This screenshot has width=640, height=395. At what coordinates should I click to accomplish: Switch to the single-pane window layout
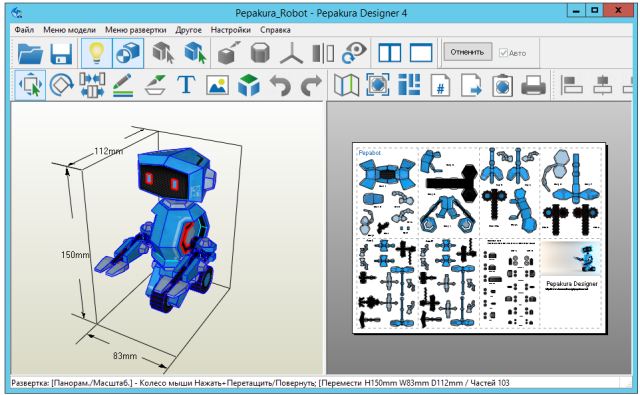421,53
